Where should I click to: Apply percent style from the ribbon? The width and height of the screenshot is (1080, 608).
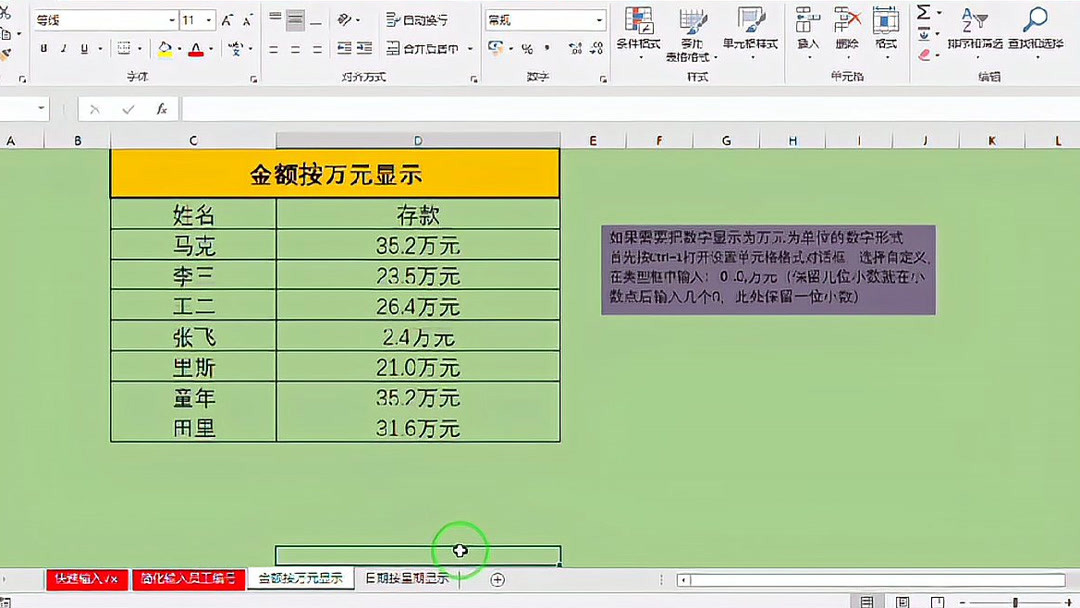[526, 48]
